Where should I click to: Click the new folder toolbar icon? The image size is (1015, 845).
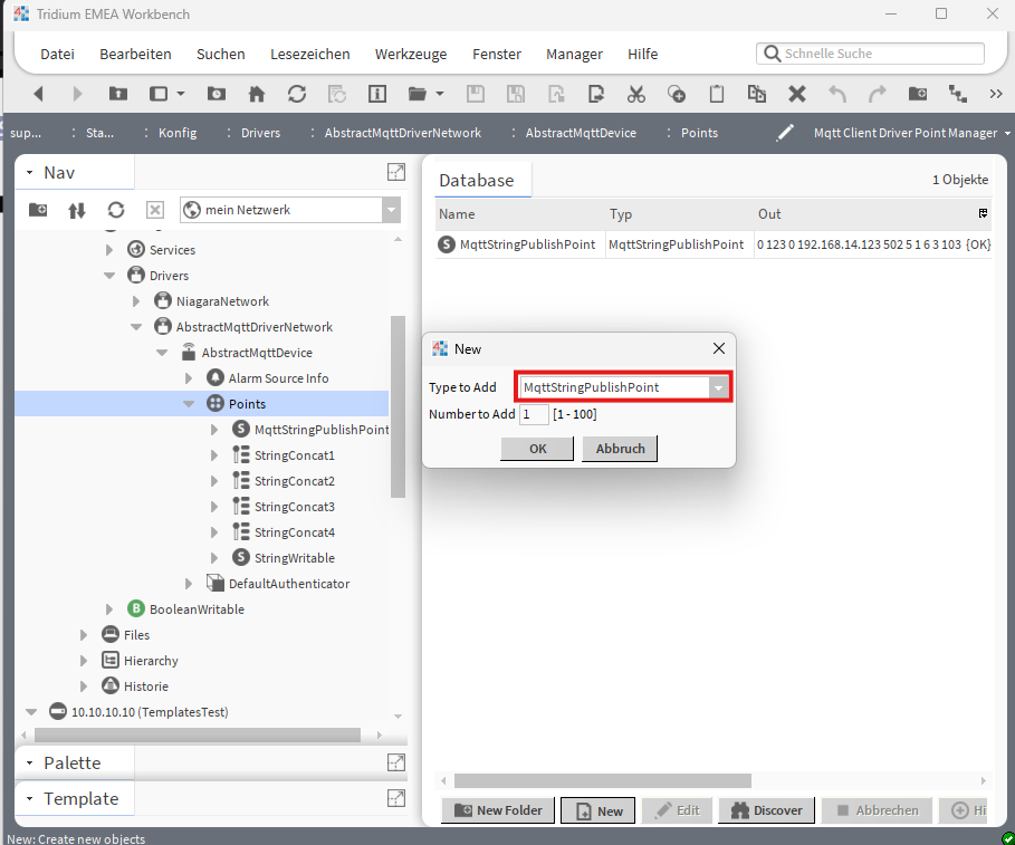(x=917, y=94)
